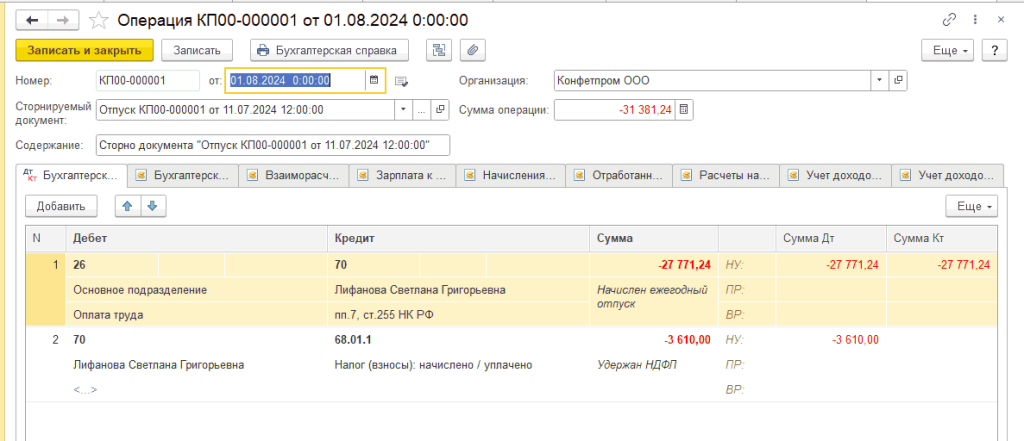Click the paperclip attached files icon

pyautogui.click(x=469, y=50)
